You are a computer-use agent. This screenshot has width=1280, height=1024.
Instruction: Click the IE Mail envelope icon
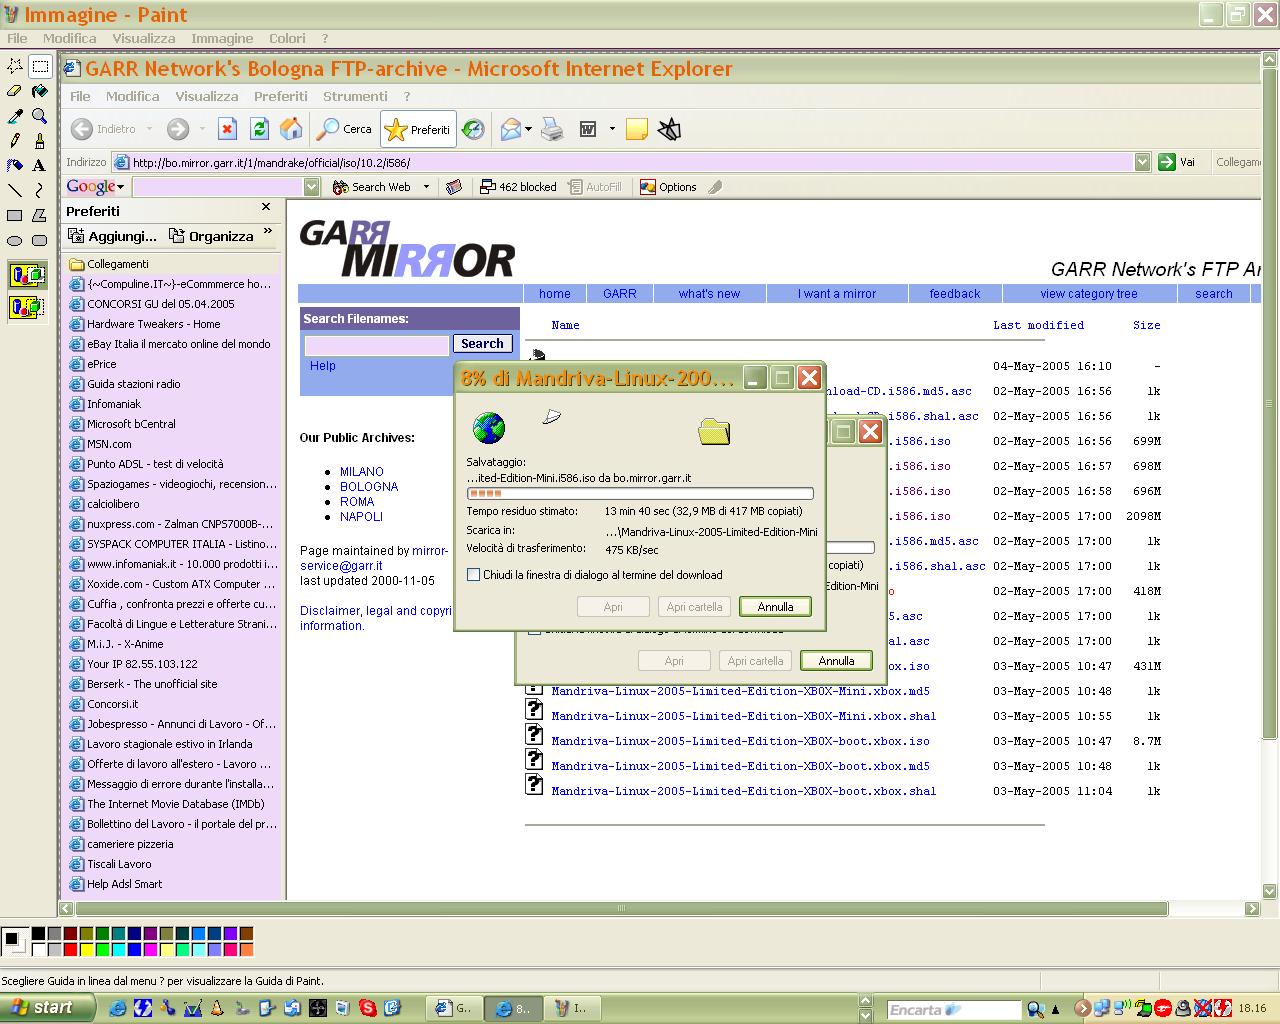511,129
